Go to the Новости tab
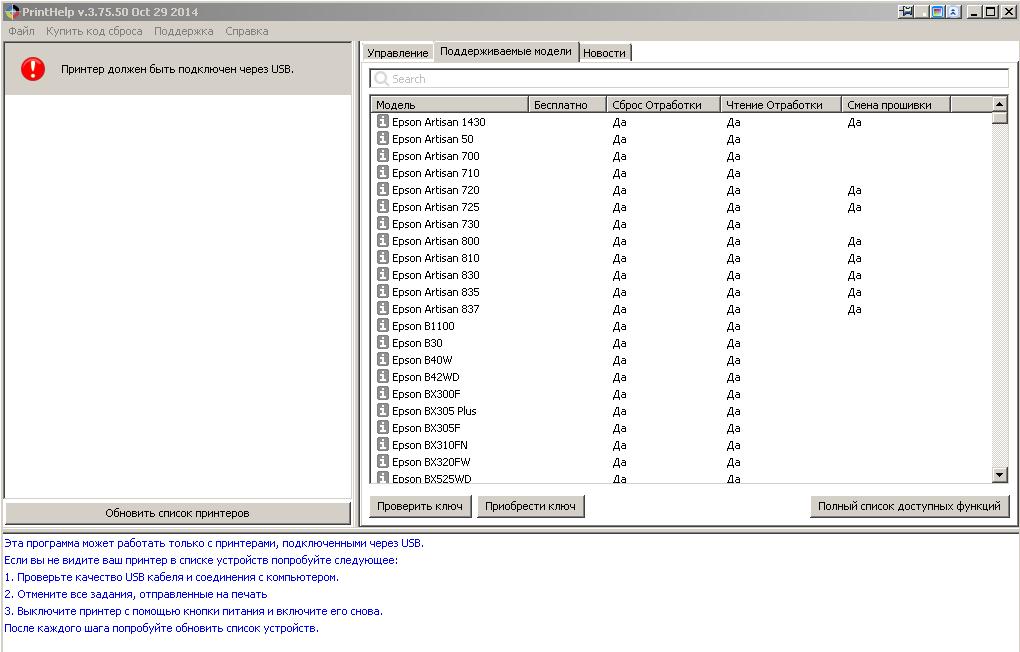1020x652 pixels. 604,53
